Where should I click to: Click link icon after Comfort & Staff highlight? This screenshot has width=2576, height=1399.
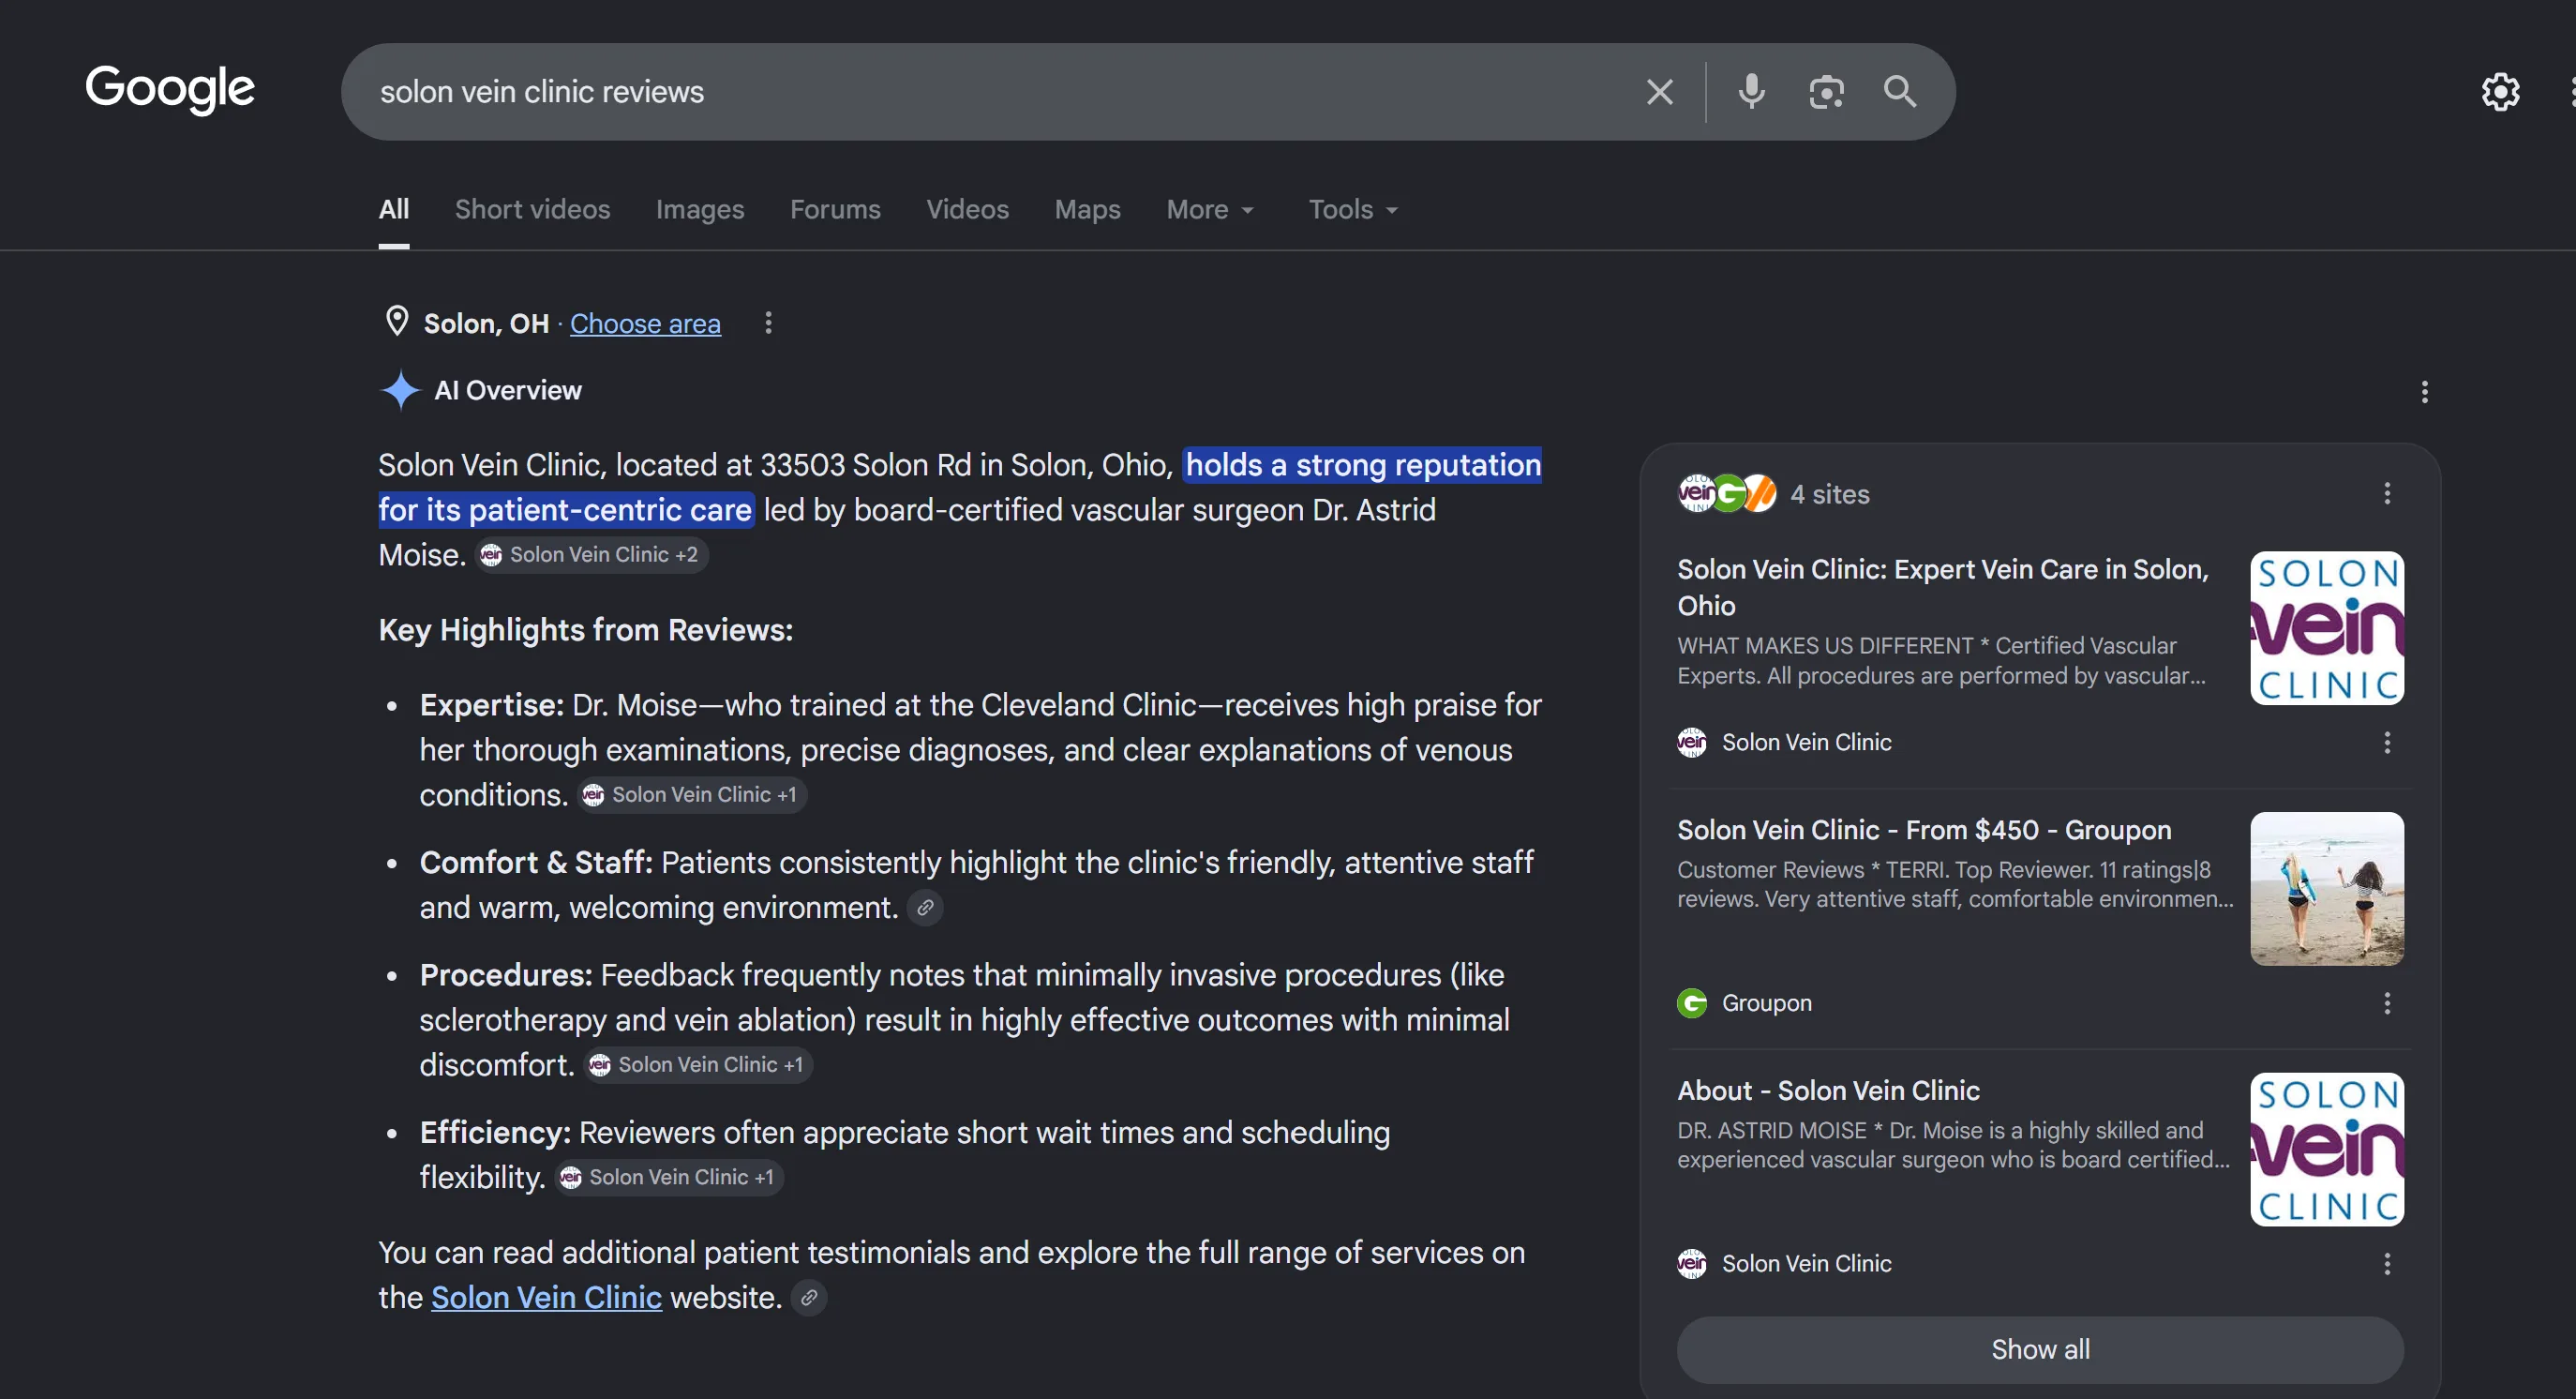(925, 908)
